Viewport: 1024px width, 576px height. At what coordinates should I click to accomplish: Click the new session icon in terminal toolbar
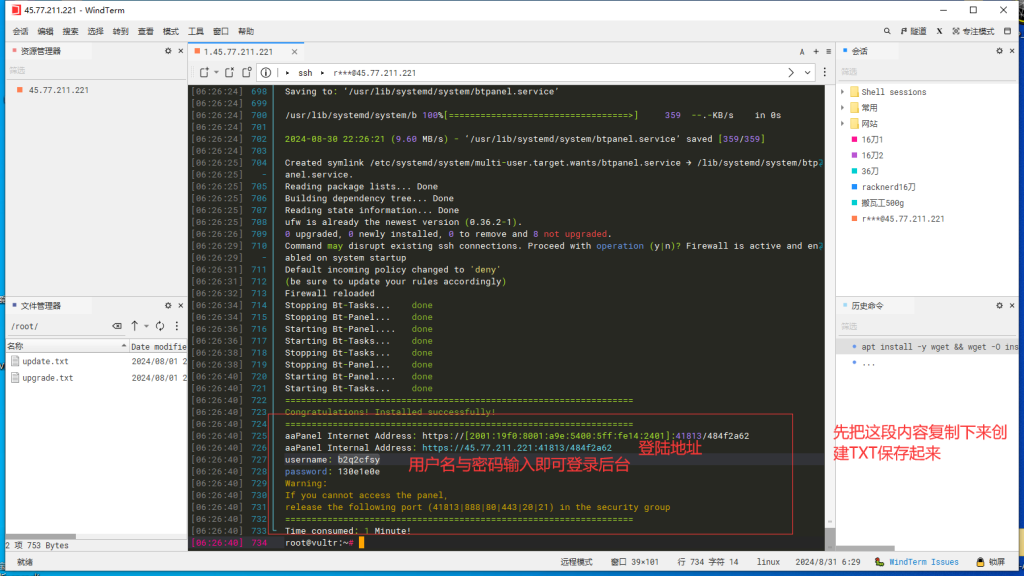click(204, 72)
